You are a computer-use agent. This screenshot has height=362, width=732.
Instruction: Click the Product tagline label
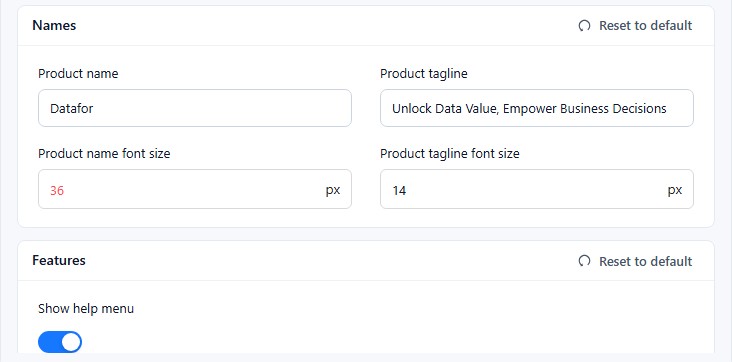click(x=424, y=74)
